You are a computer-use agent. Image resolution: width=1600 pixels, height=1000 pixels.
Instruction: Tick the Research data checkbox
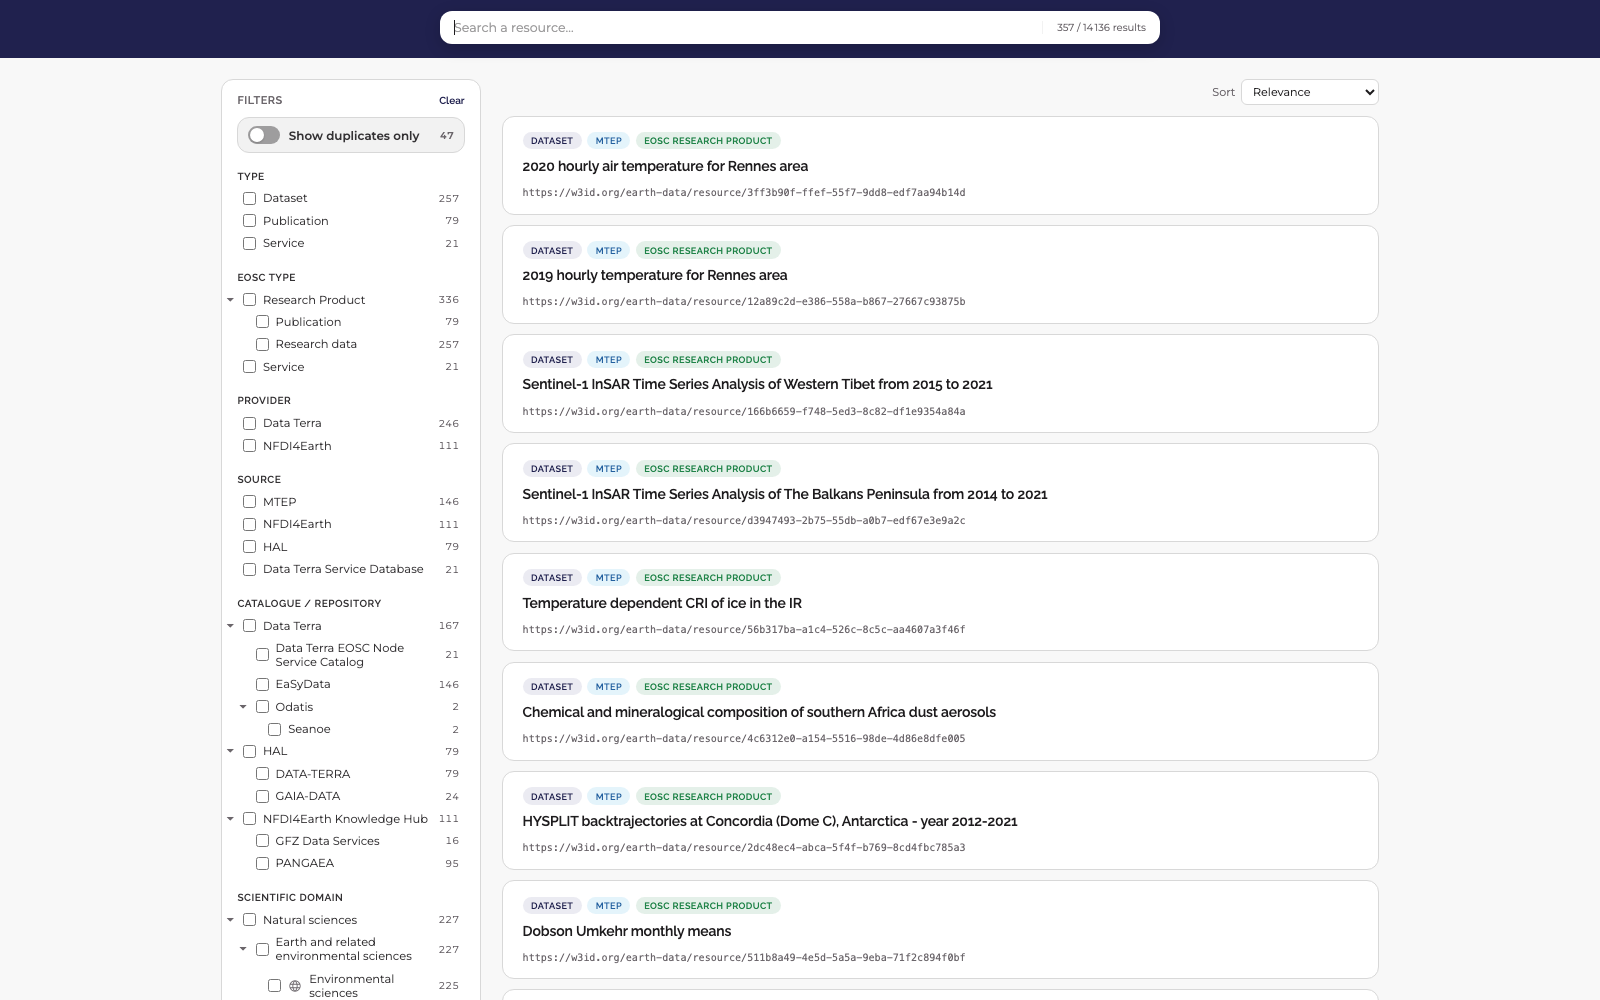[x=262, y=344]
